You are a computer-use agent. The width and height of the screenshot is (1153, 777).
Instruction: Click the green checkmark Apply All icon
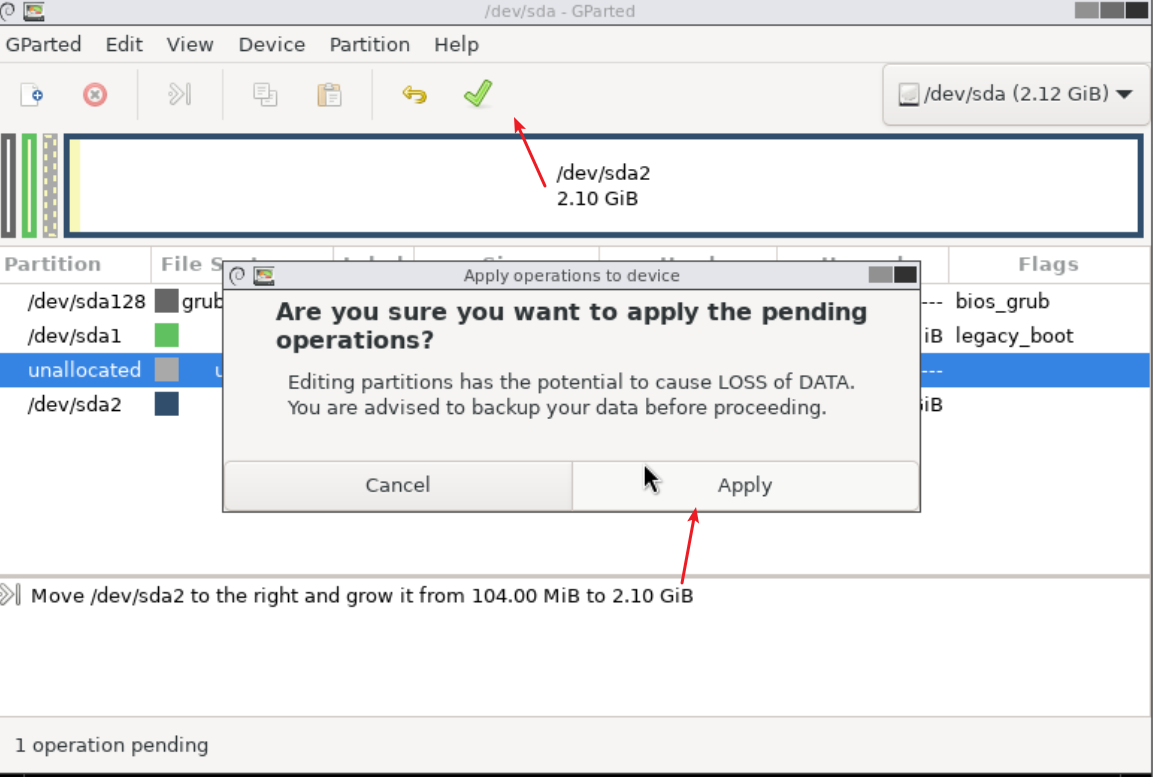(x=477, y=94)
